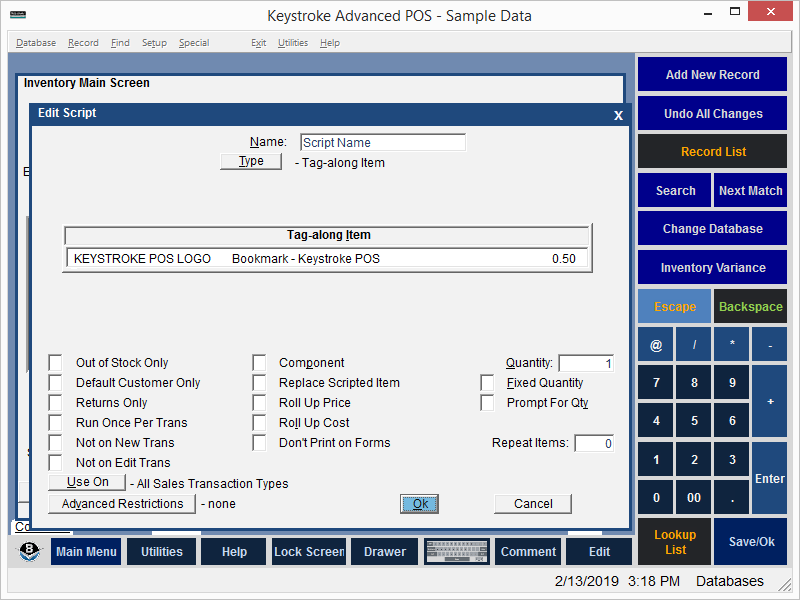Click the on-screen keyboard icon

click(x=456, y=552)
